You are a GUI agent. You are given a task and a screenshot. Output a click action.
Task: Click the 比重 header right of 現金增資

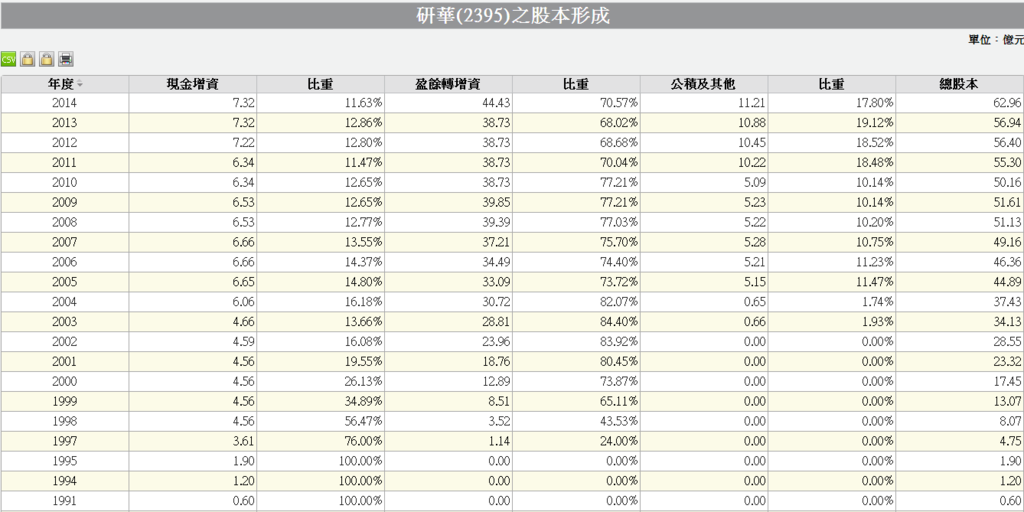pyautogui.click(x=321, y=84)
